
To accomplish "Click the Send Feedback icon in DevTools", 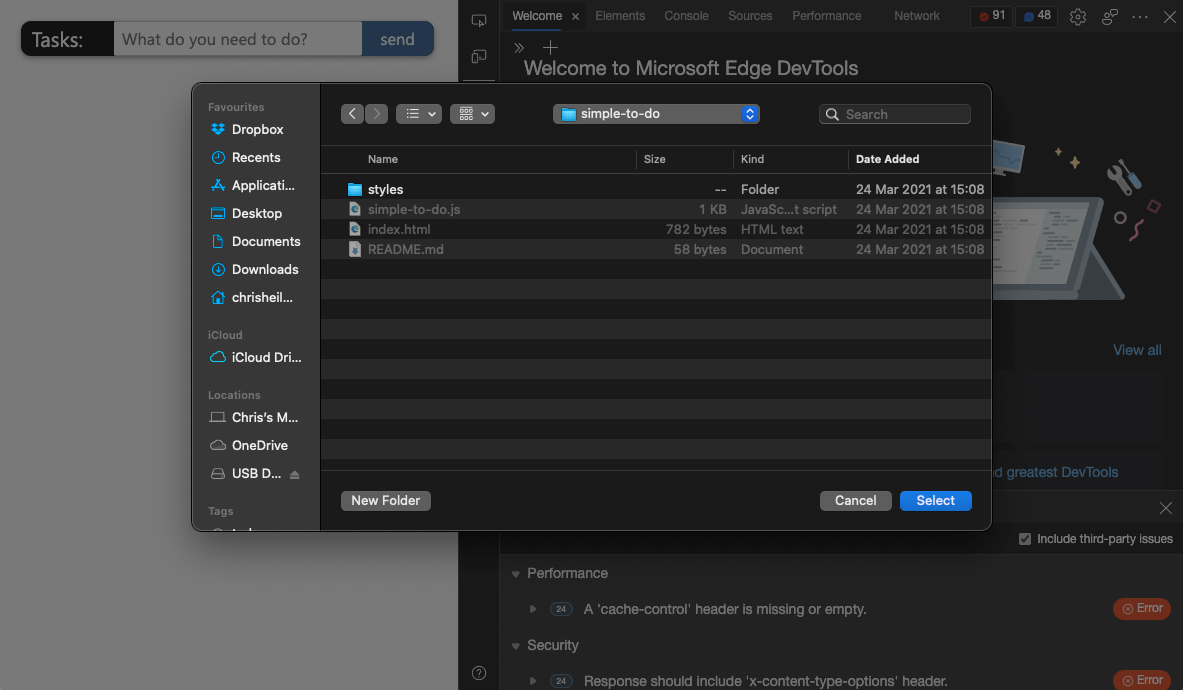I will coord(1109,17).
